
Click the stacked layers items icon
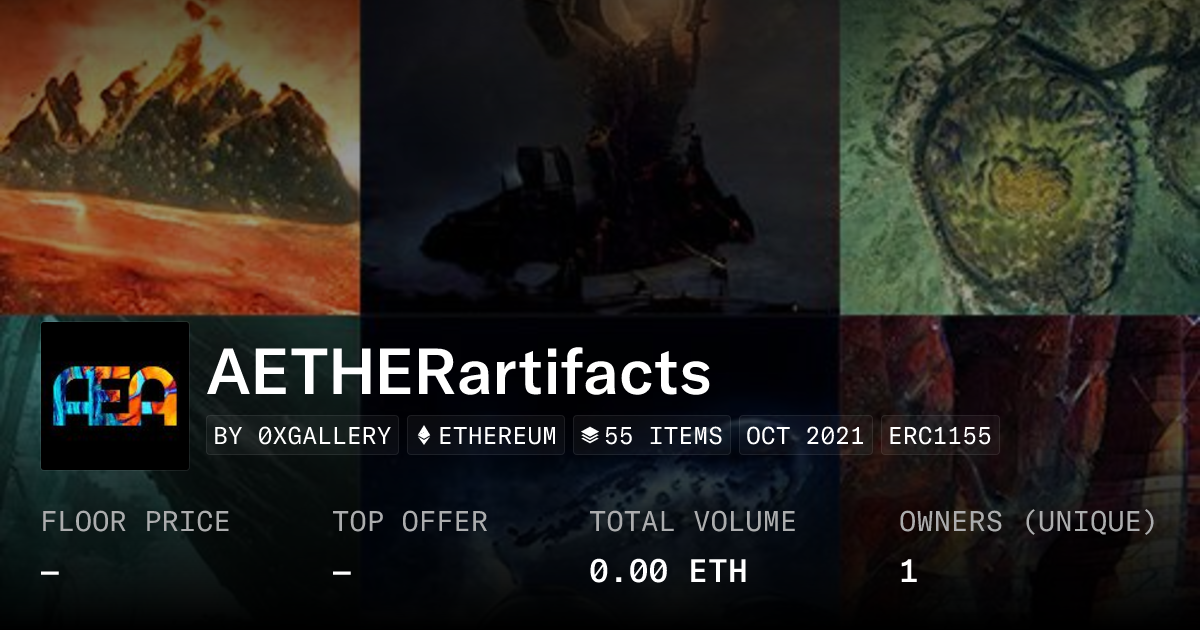coord(590,436)
